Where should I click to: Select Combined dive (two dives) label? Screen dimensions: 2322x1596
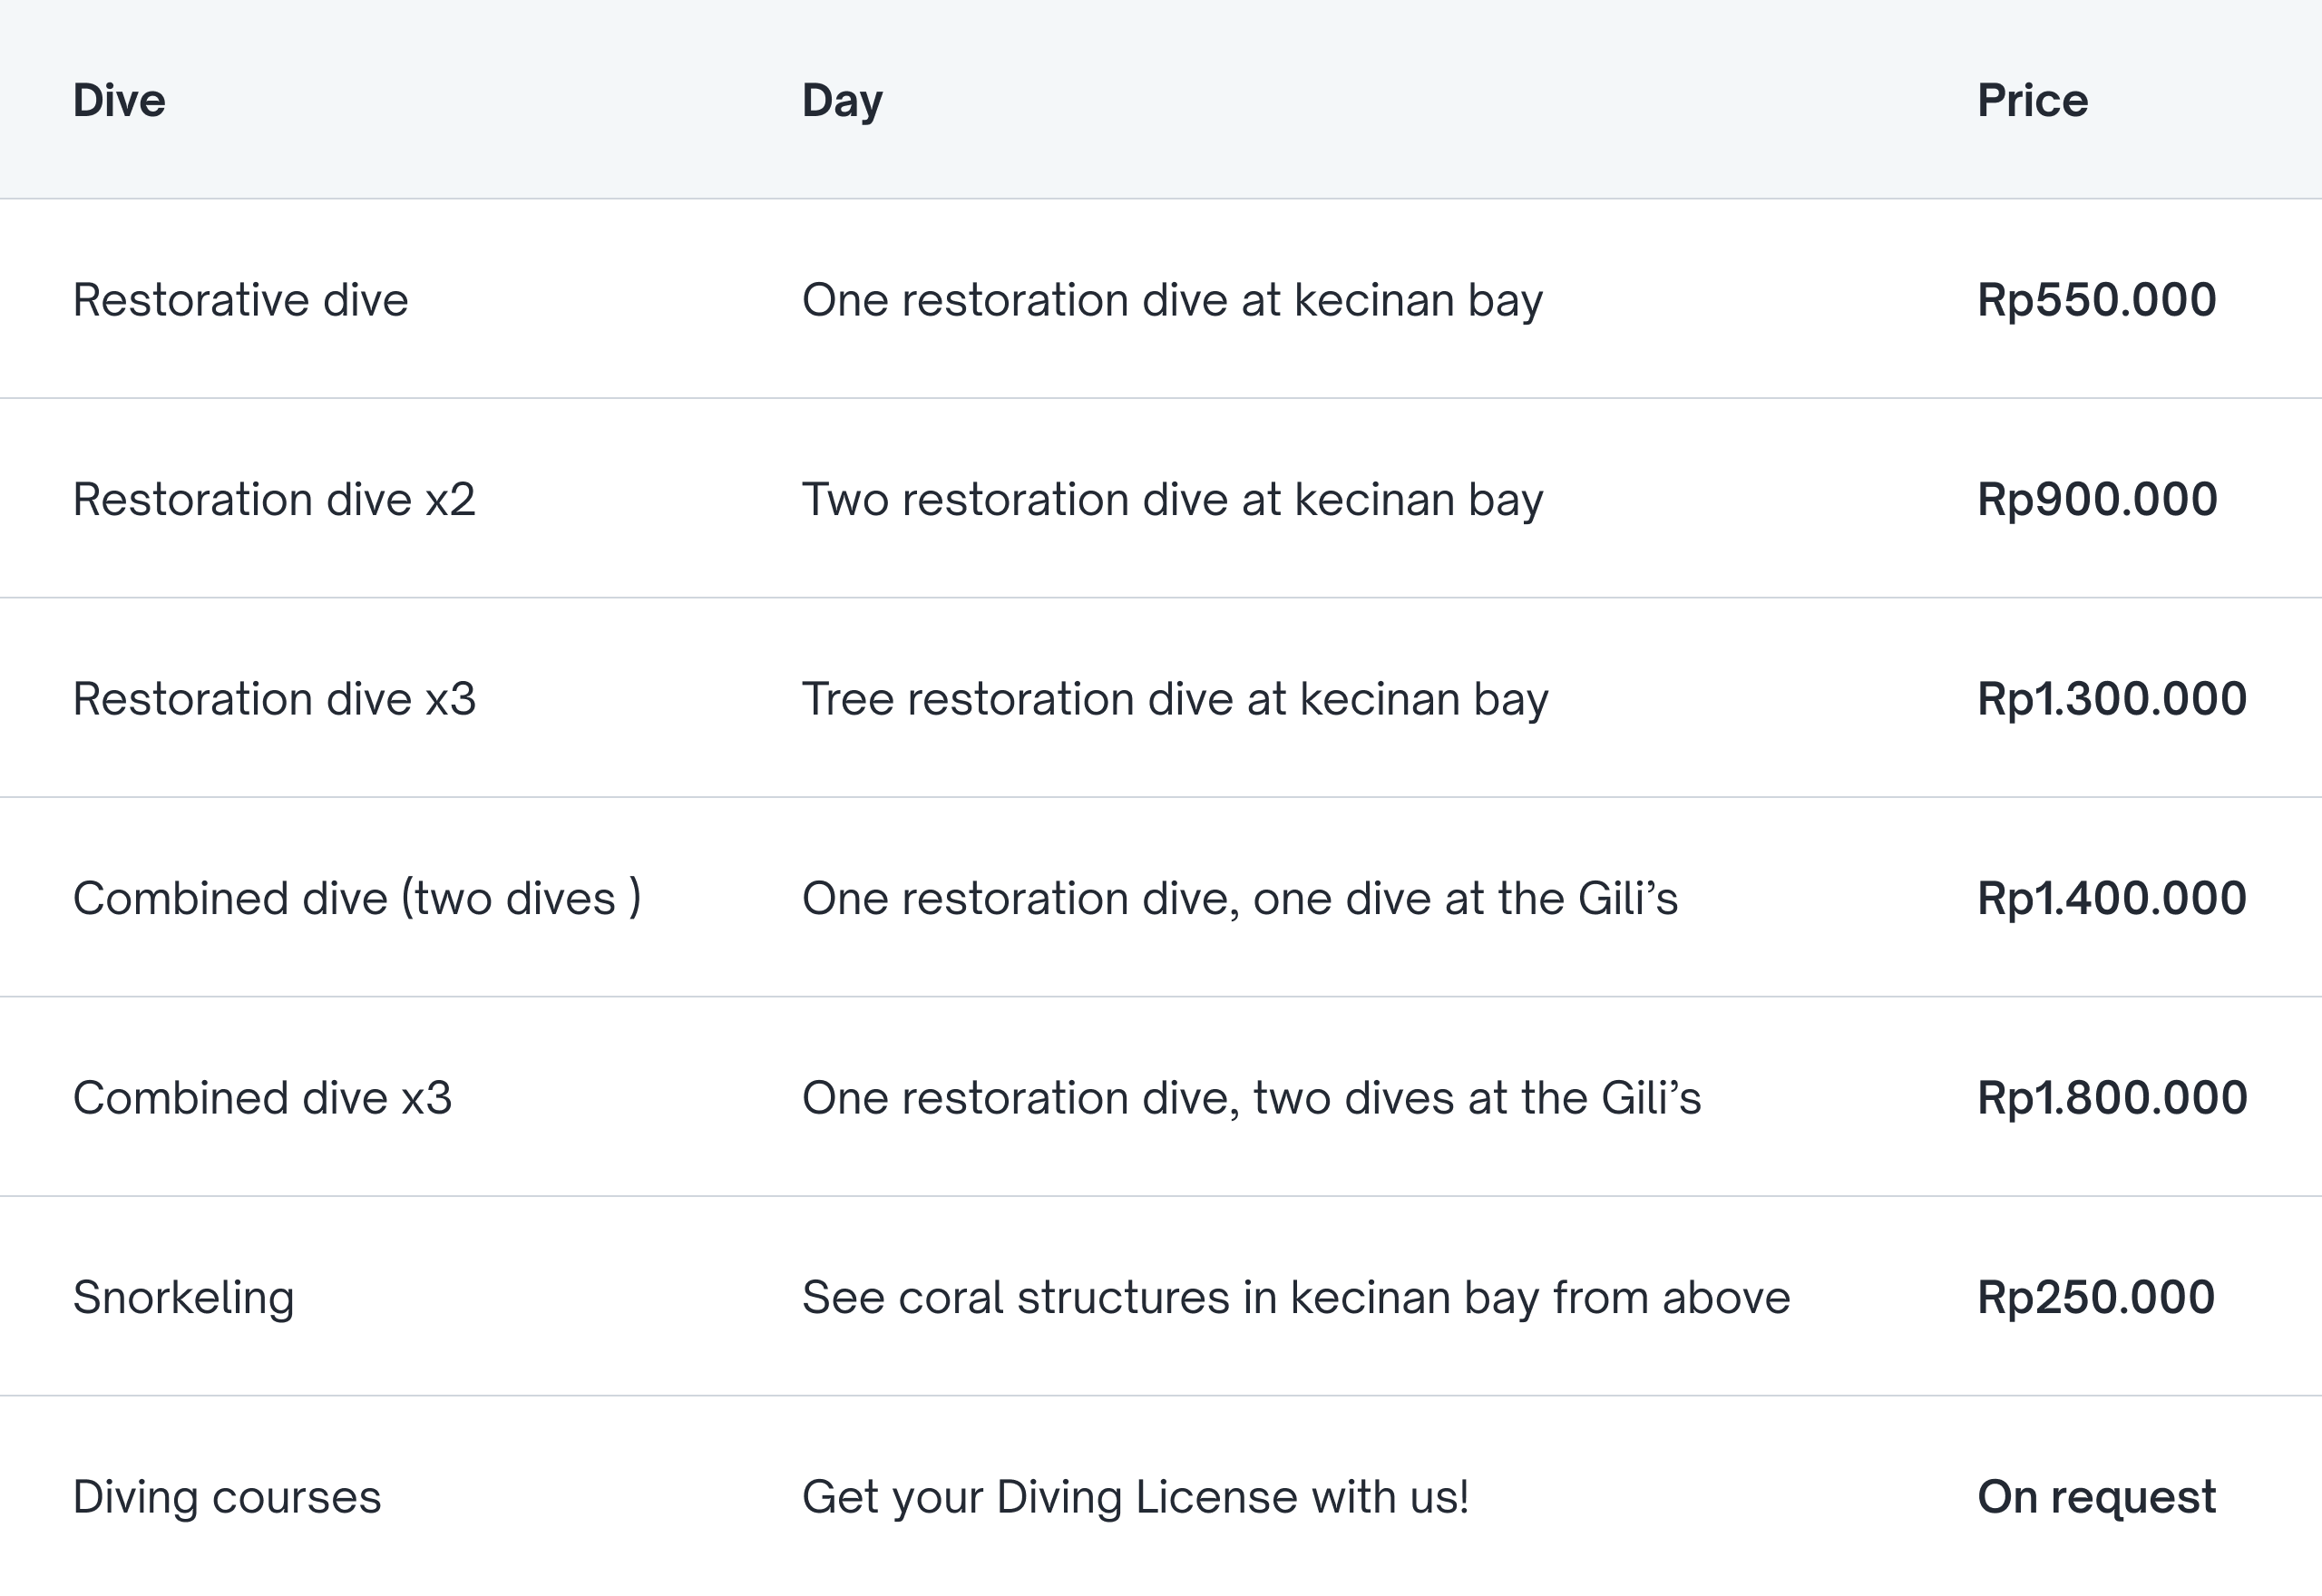(357, 898)
